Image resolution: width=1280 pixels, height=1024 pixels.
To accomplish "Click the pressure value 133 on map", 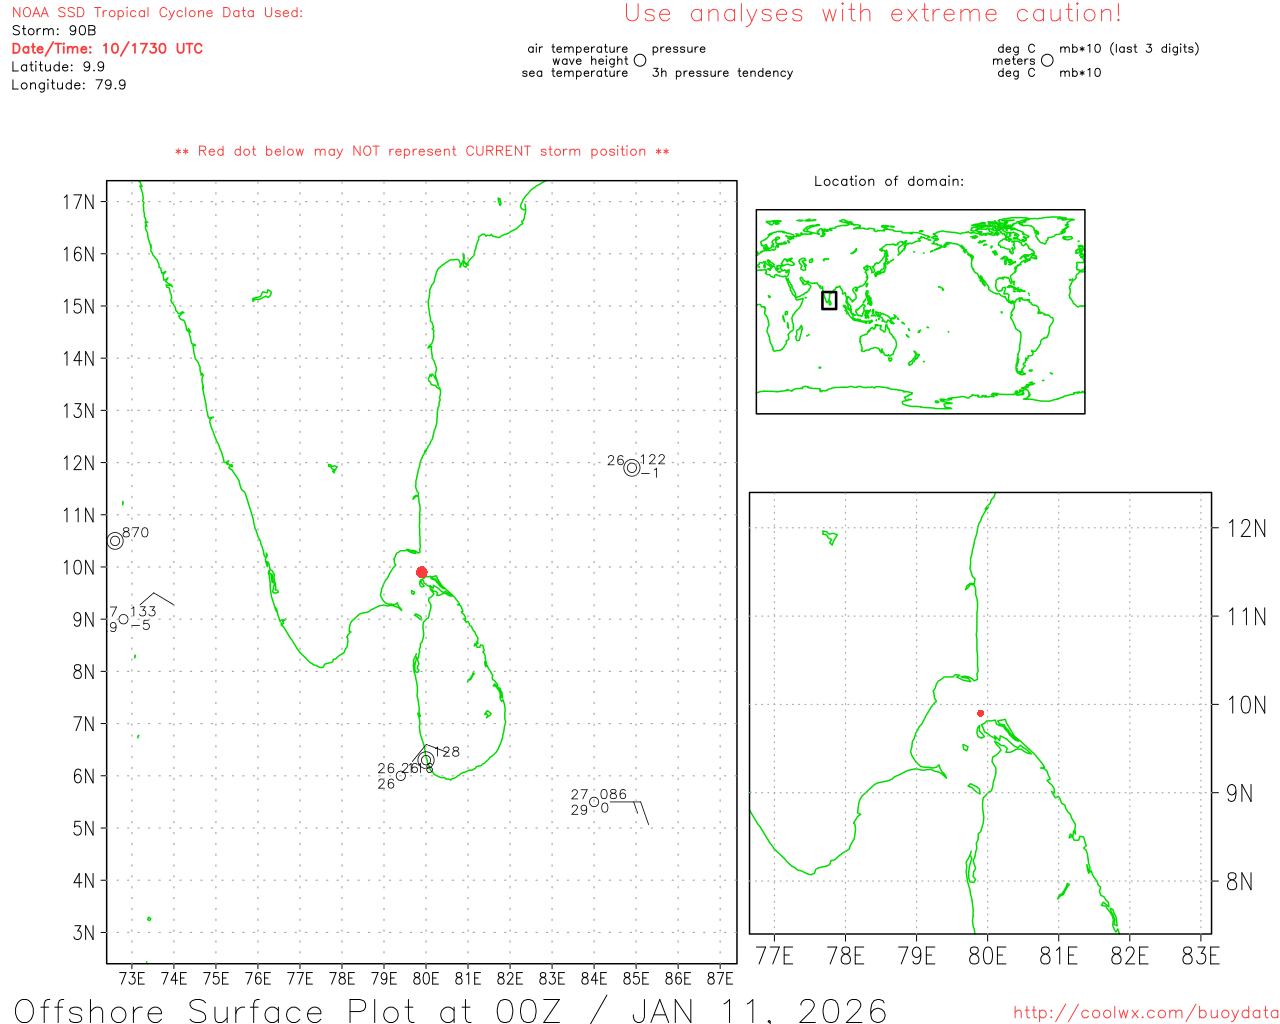I will (x=143, y=611).
